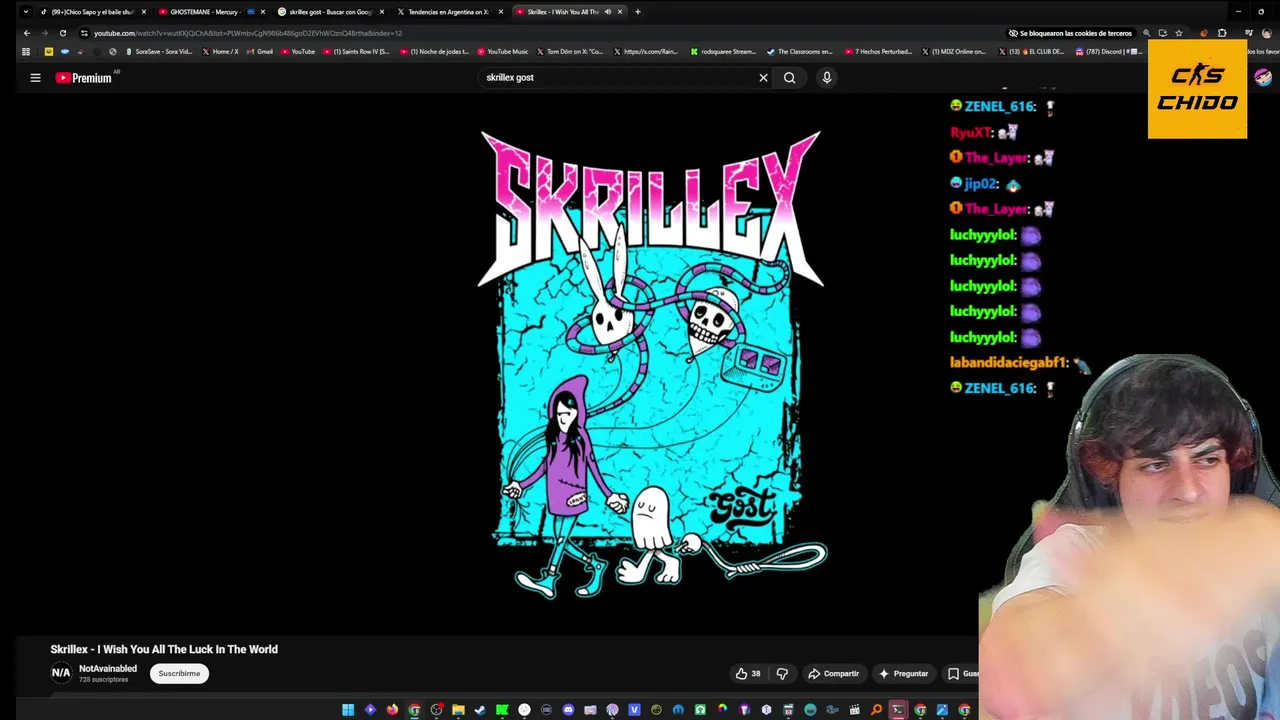Screen dimensions: 1280x720
Task: Open the Preguntar AI button
Action: (904, 673)
